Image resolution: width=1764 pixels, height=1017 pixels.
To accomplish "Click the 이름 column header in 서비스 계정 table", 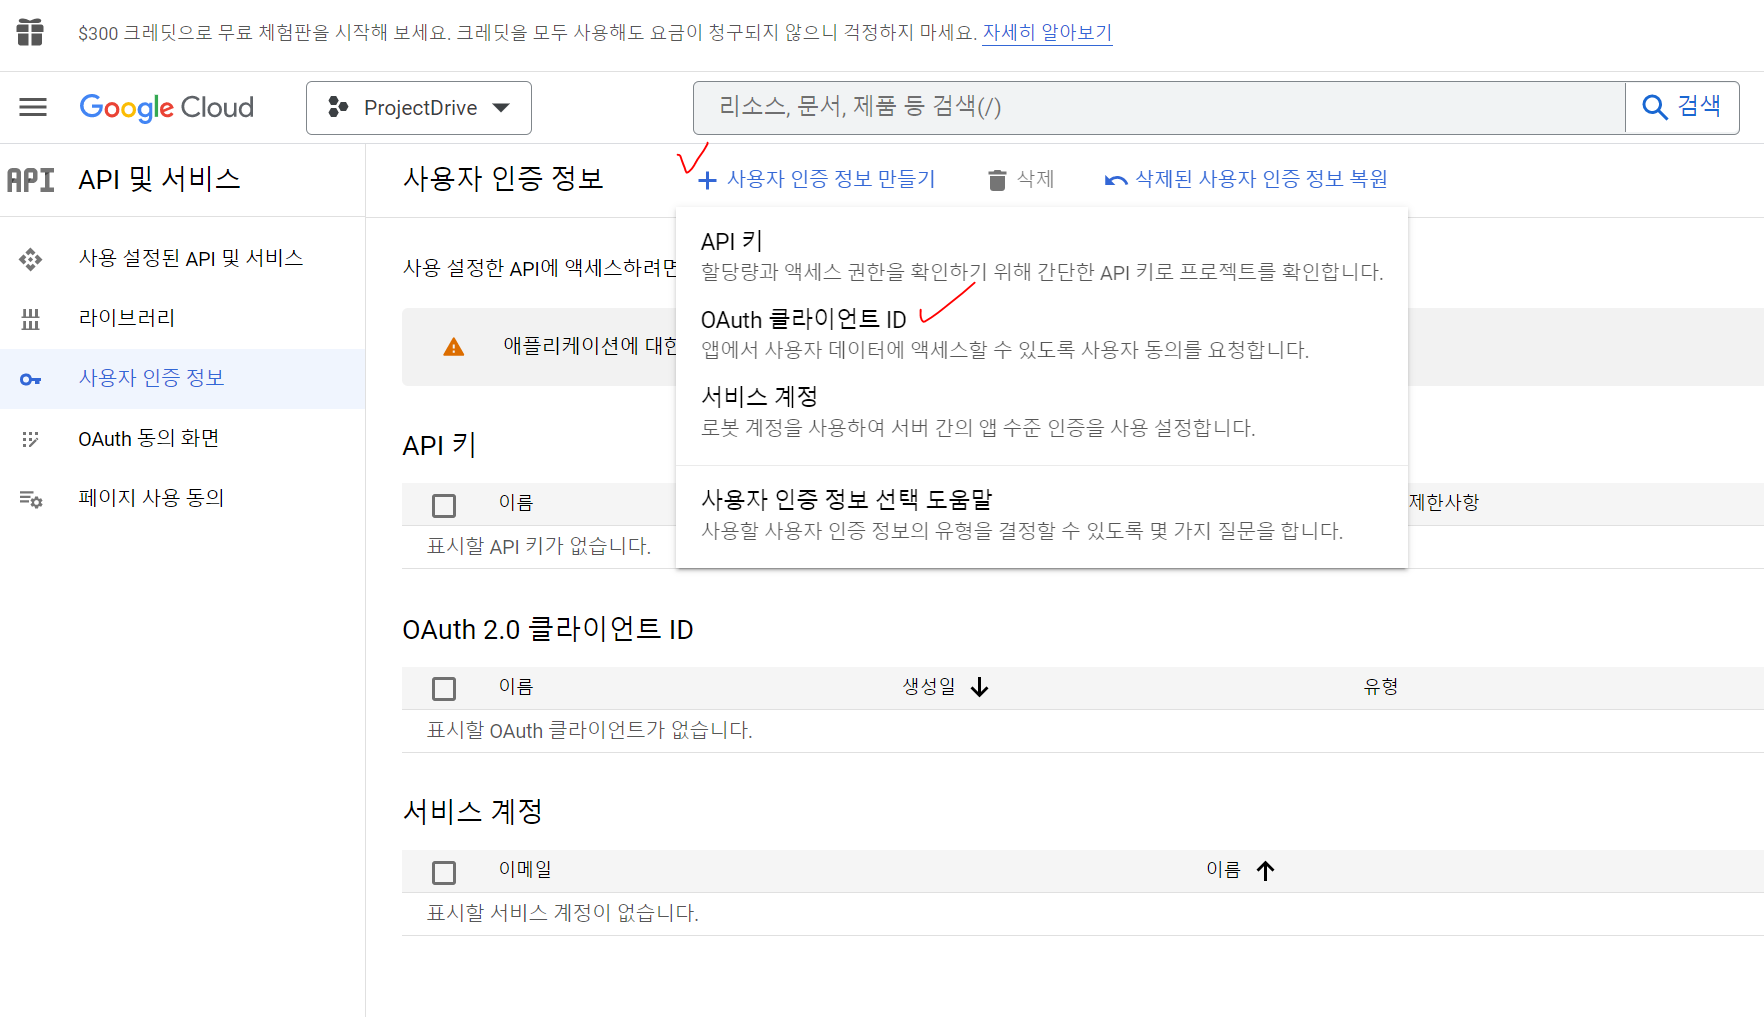I will 1223,870.
